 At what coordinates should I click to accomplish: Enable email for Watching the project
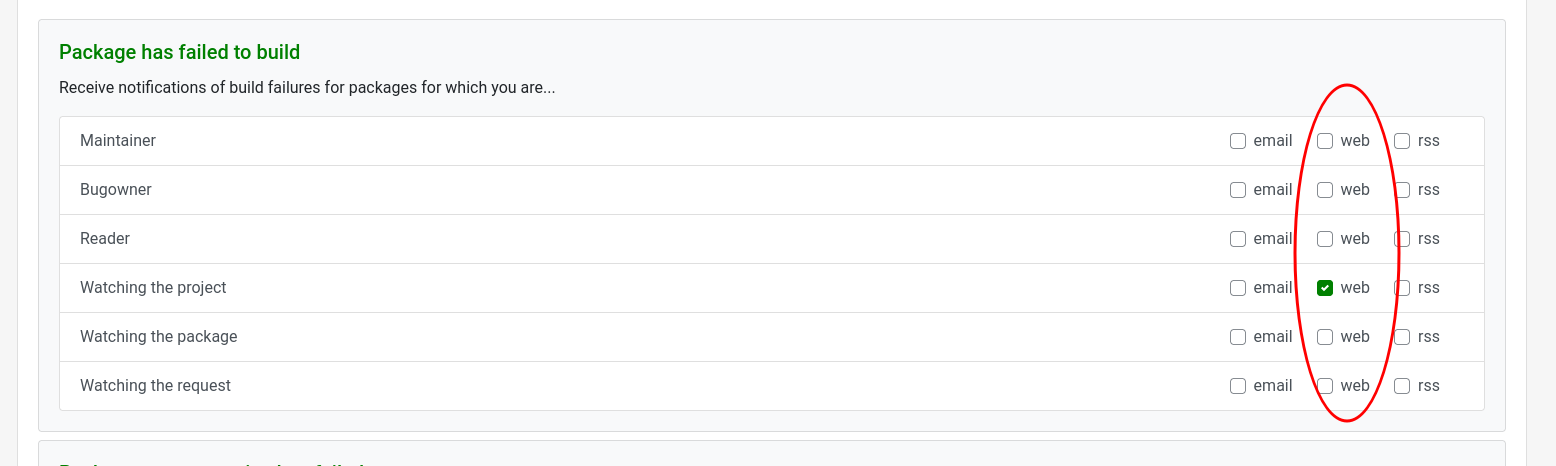1238,288
